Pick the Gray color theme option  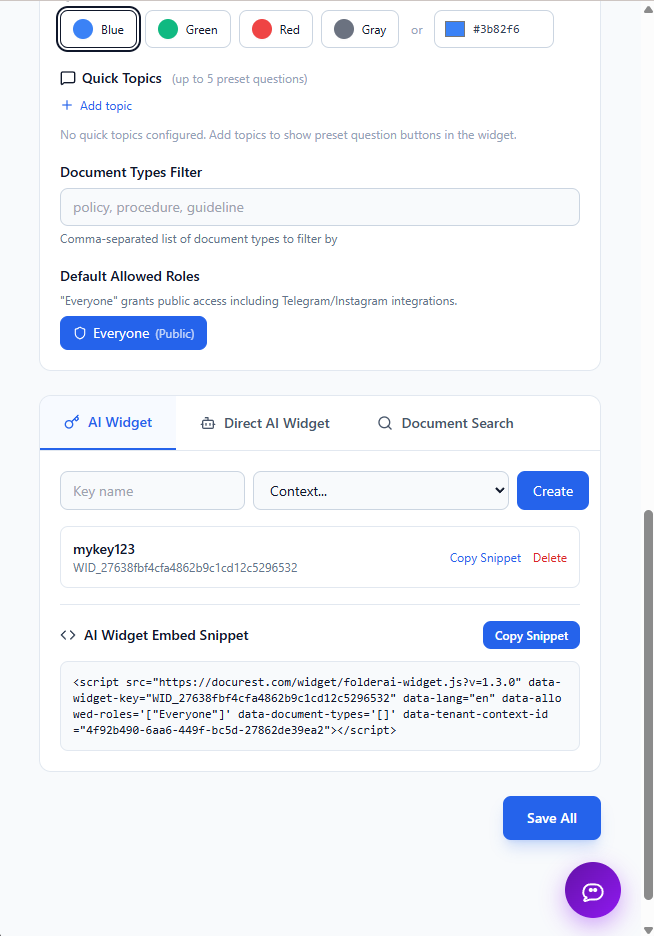click(x=359, y=30)
